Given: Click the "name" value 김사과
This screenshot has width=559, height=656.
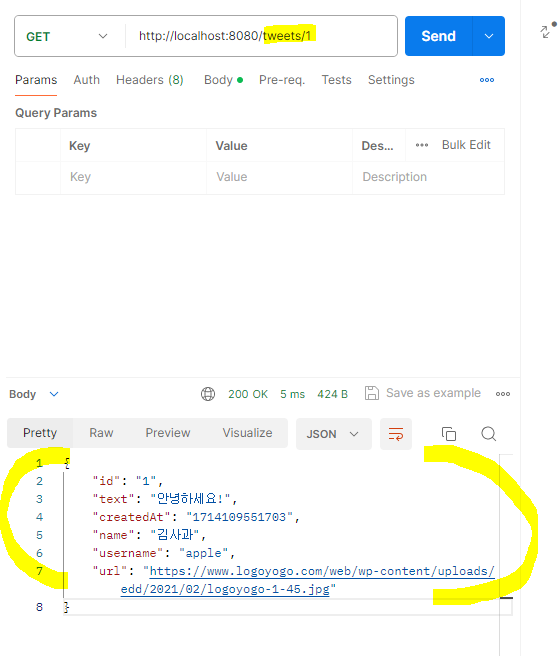Looking at the screenshot, I should click(175, 535).
